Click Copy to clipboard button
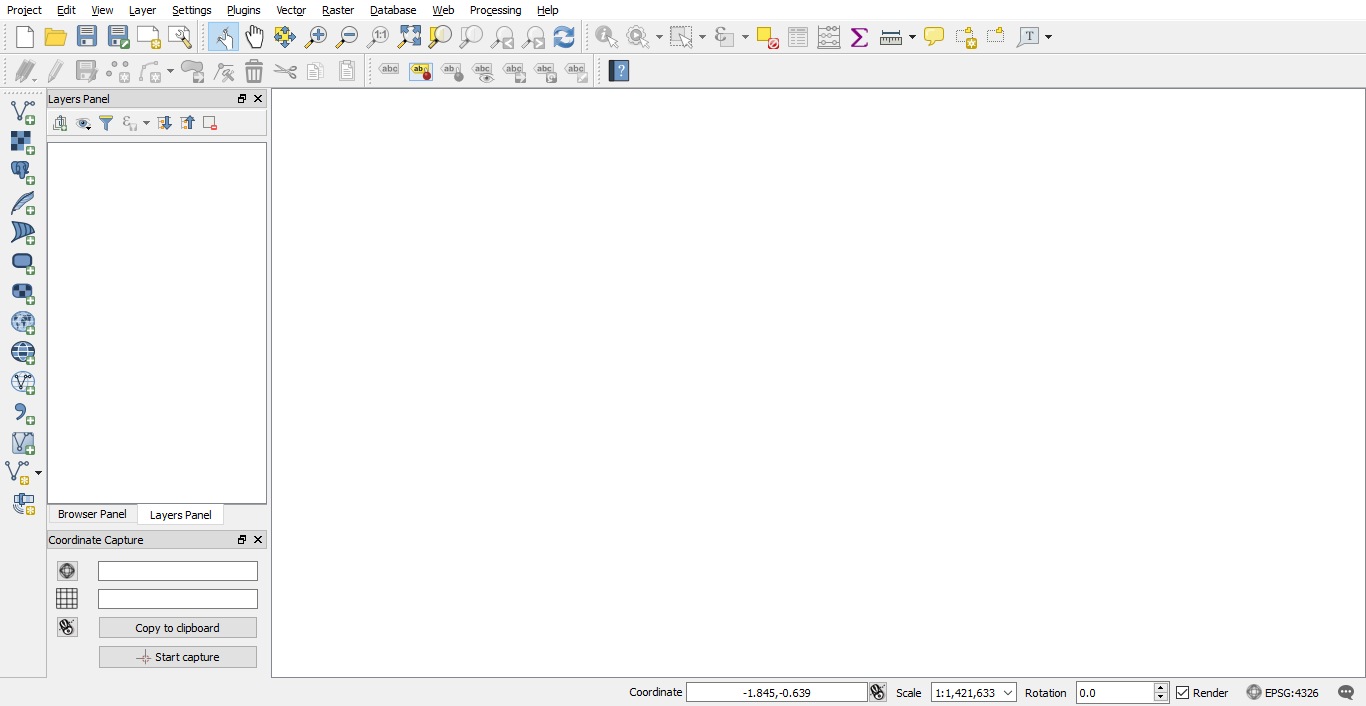Screen dimensions: 1366x706 (x=178, y=628)
